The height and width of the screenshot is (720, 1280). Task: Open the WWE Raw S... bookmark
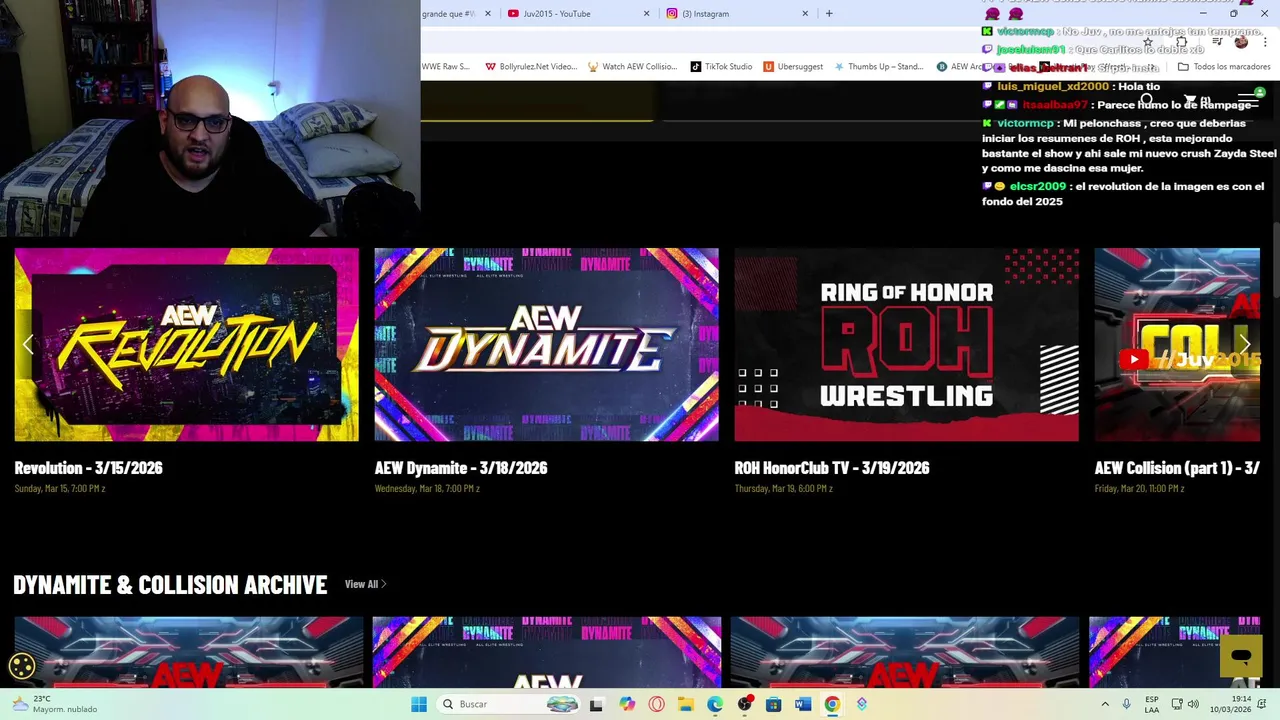point(445,67)
